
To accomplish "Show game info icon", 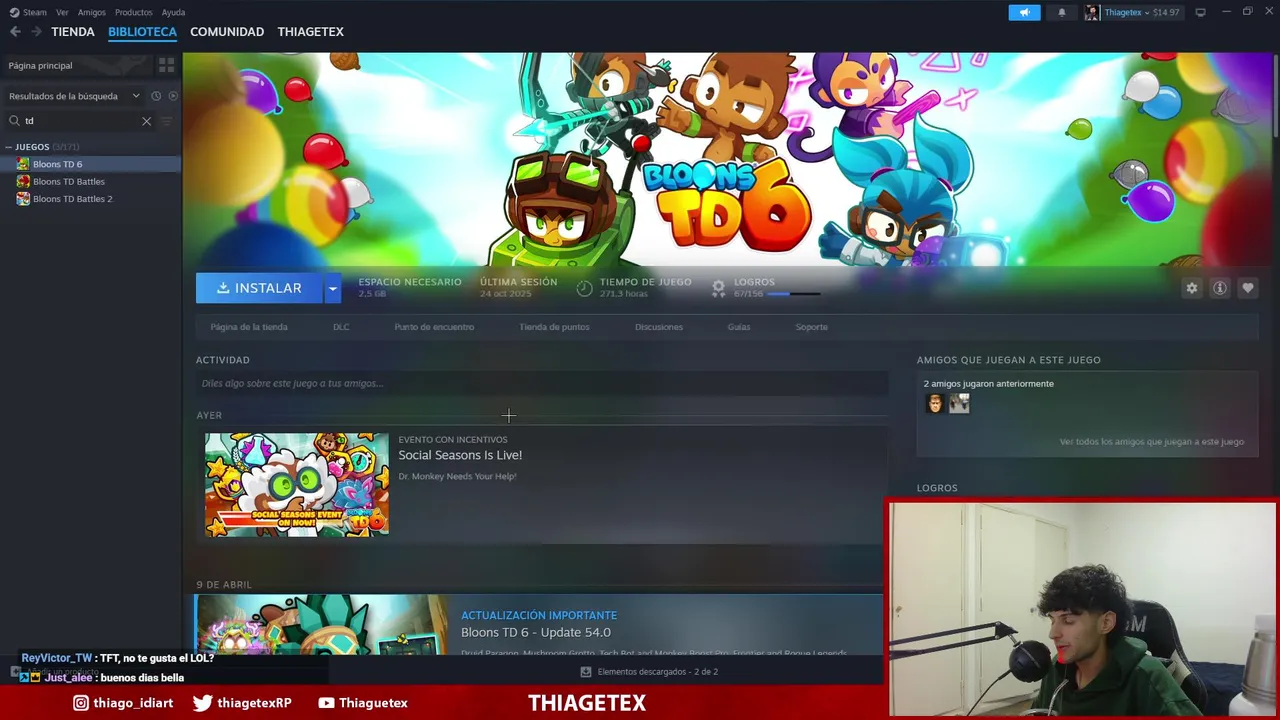I will click(1219, 288).
